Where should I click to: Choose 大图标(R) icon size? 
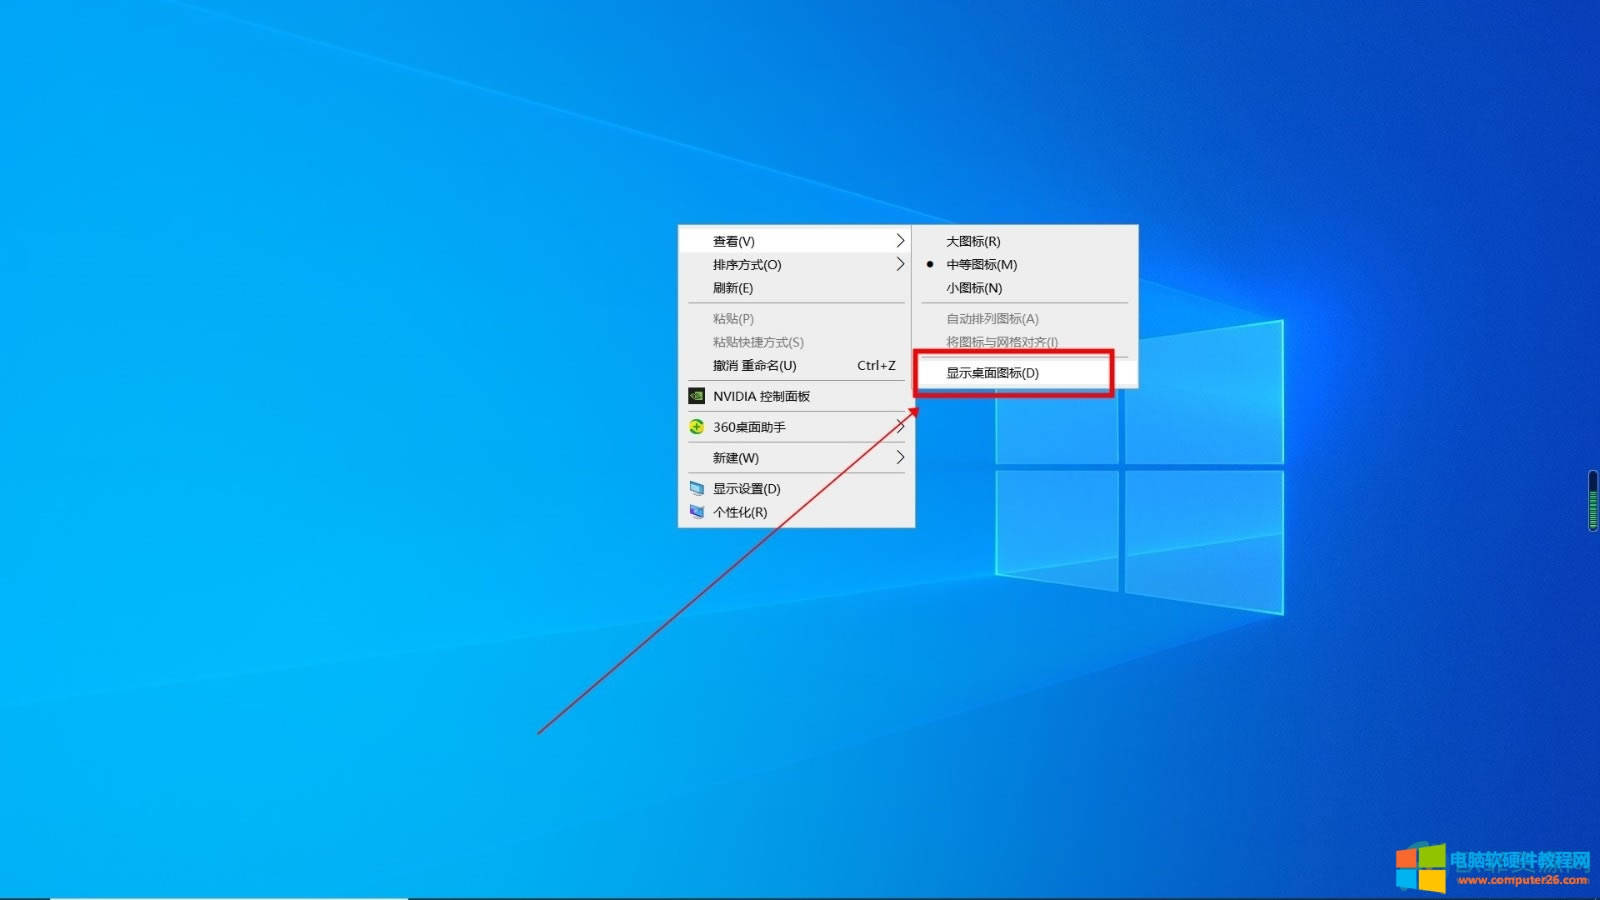pyautogui.click(x=973, y=241)
